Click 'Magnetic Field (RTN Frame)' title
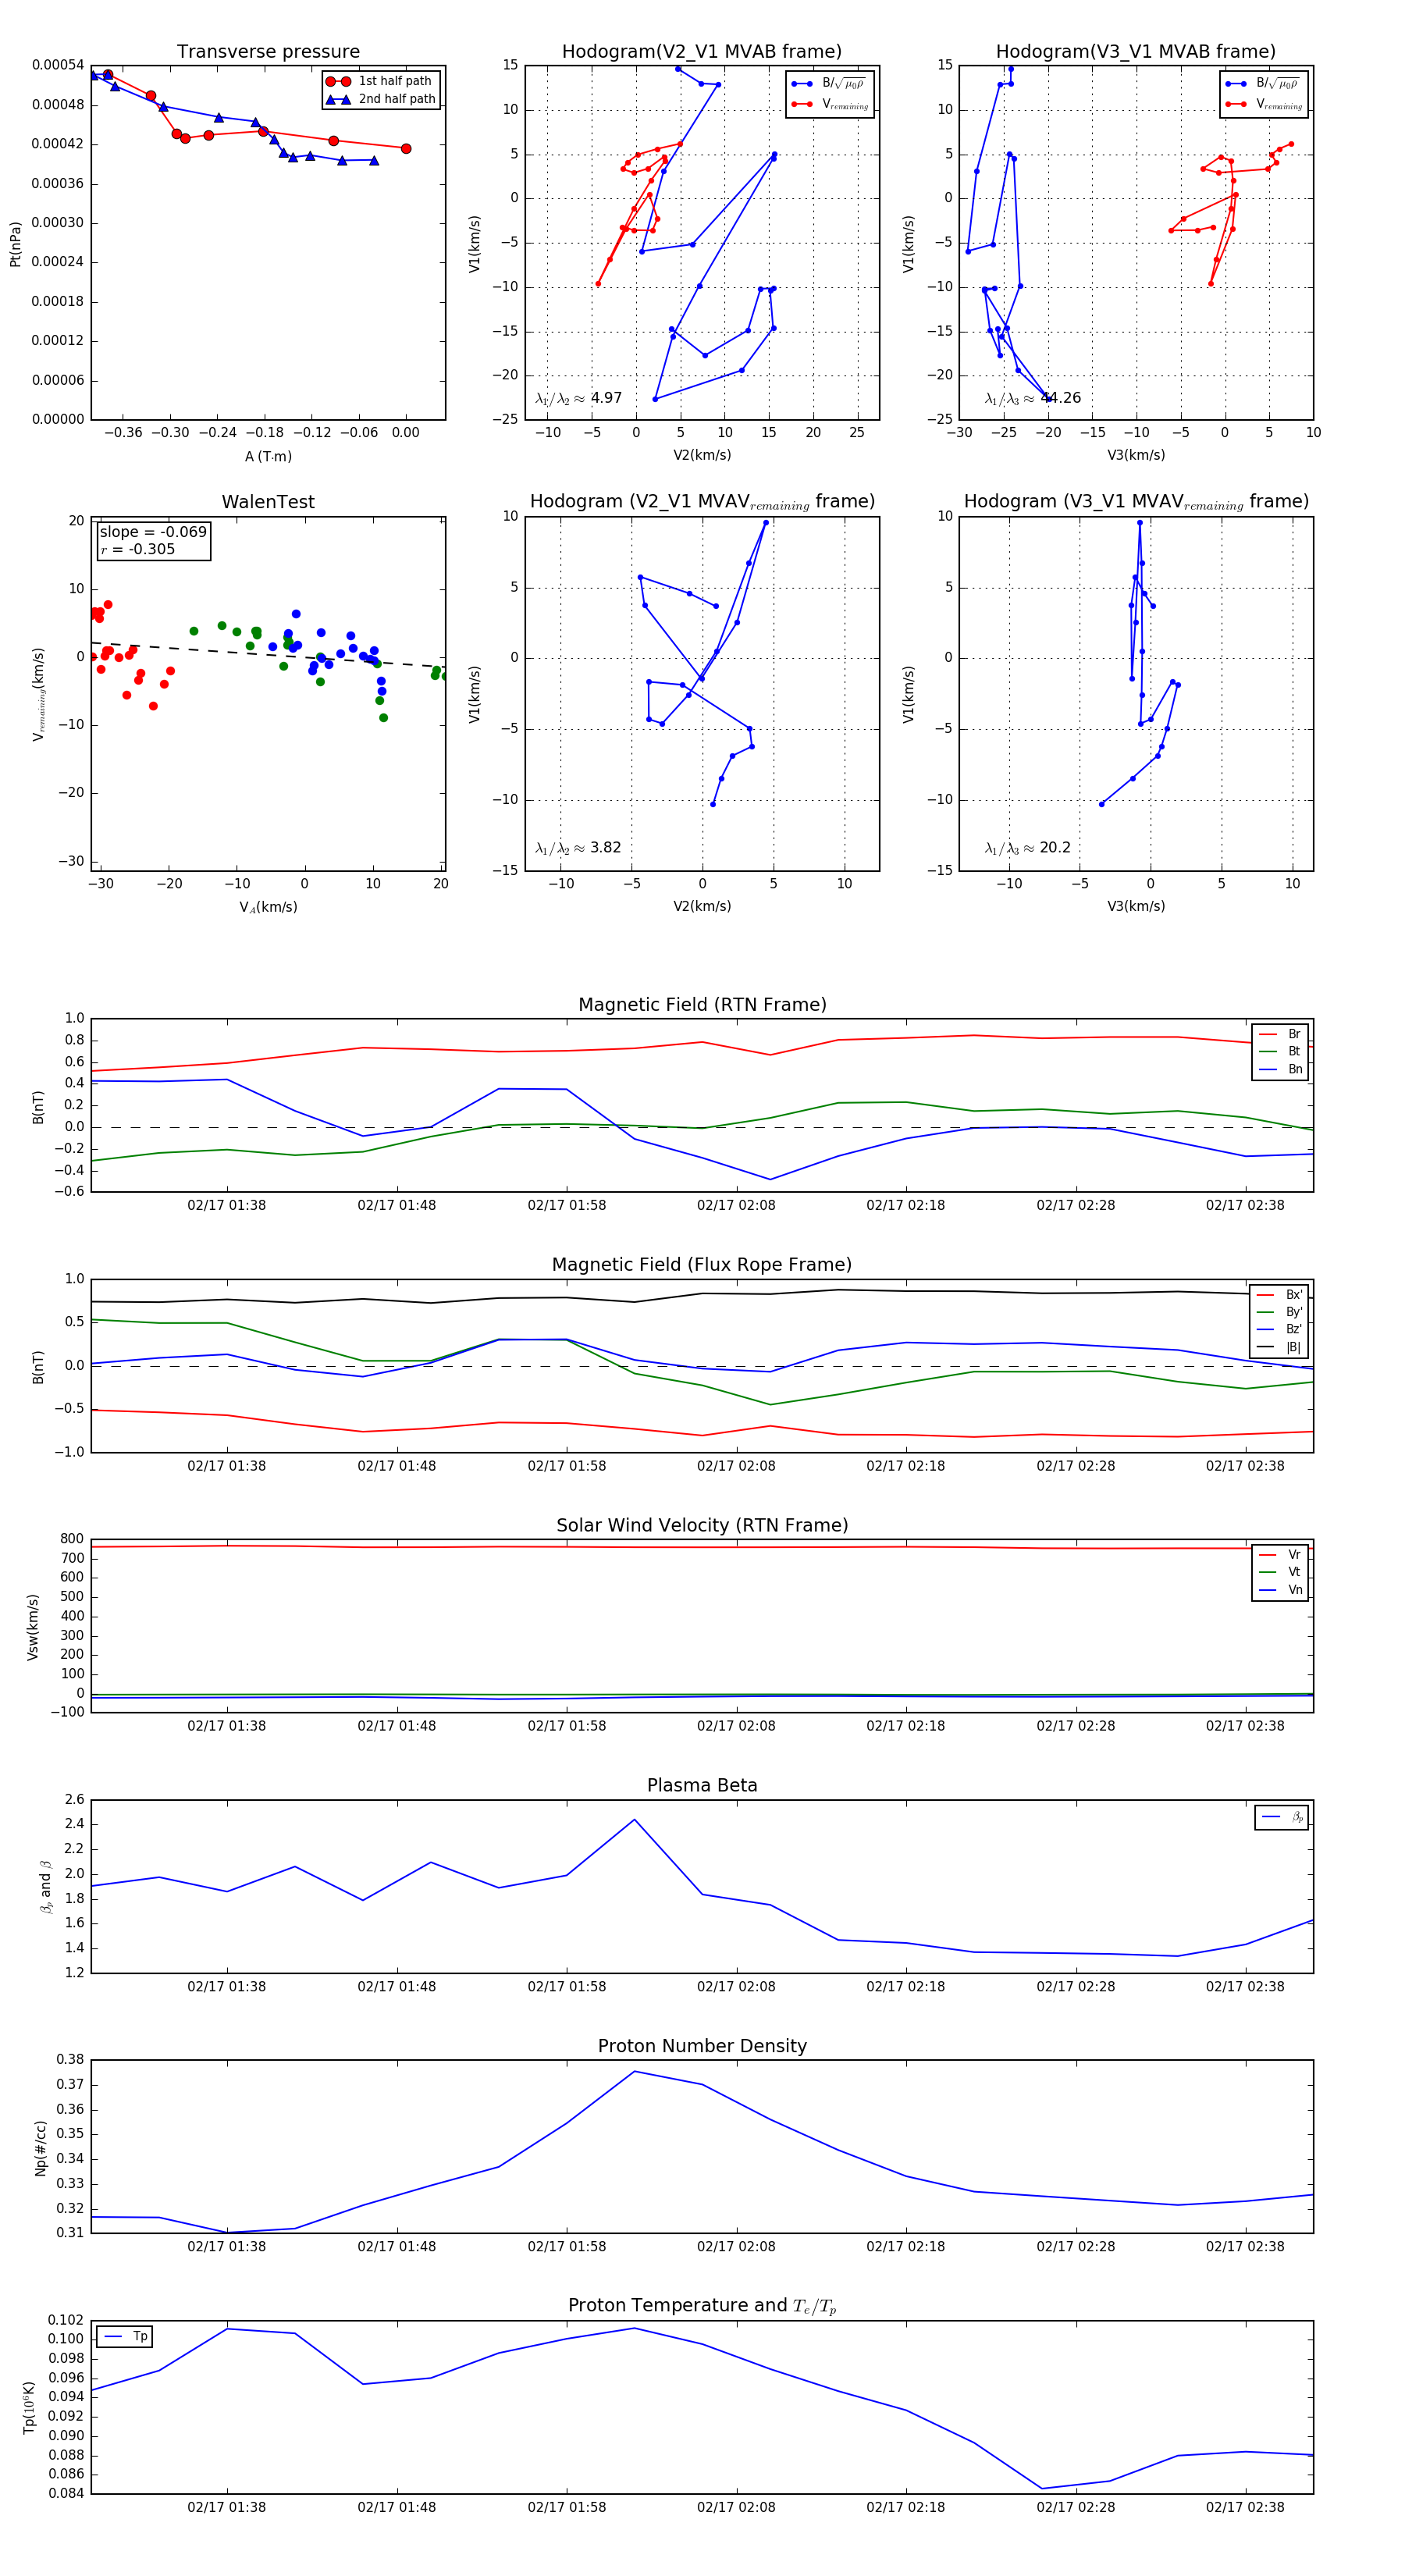The width and height of the screenshot is (1405, 2576). (702, 1005)
